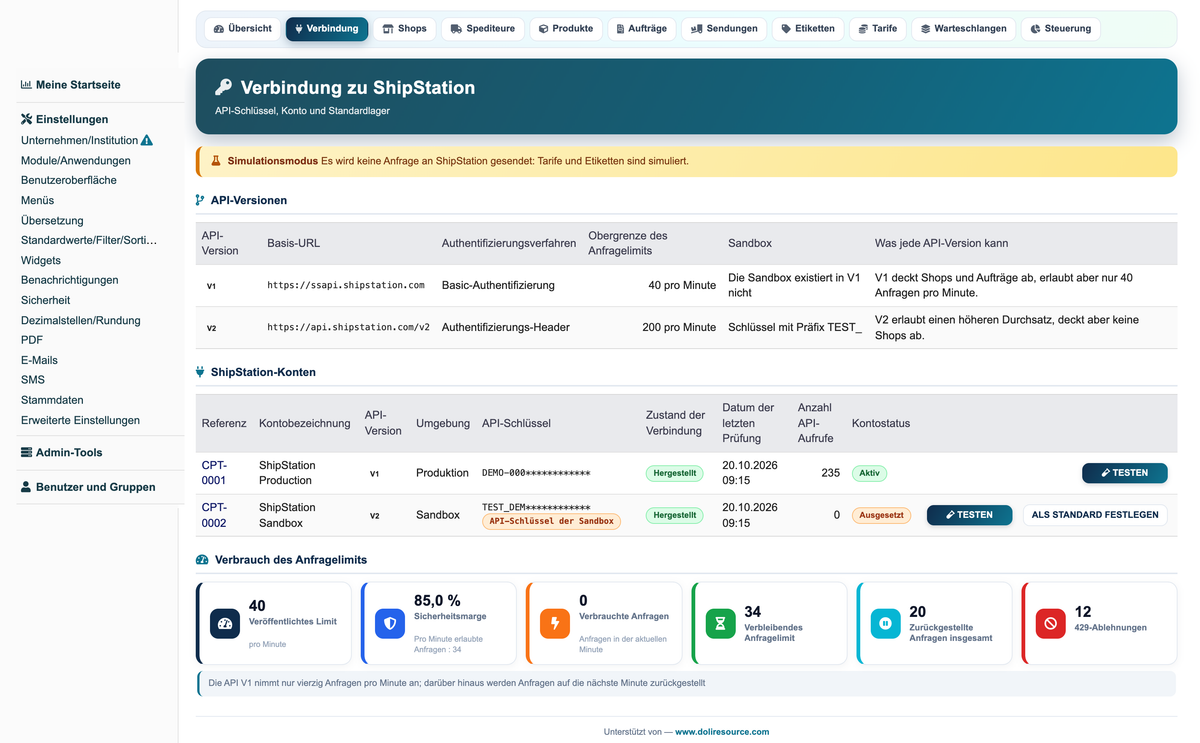Click the server icon beside Admin-Tools
The image size is (1200, 743).
[27, 452]
